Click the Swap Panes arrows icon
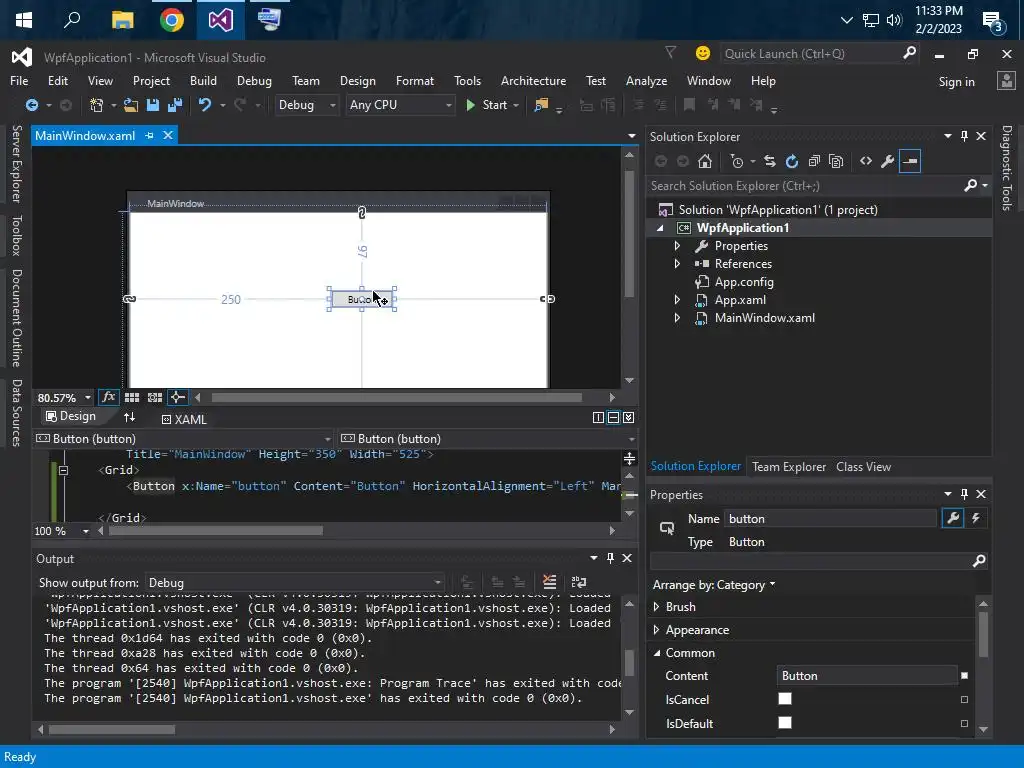The image size is (1024, 768). [x=129, y=417]
